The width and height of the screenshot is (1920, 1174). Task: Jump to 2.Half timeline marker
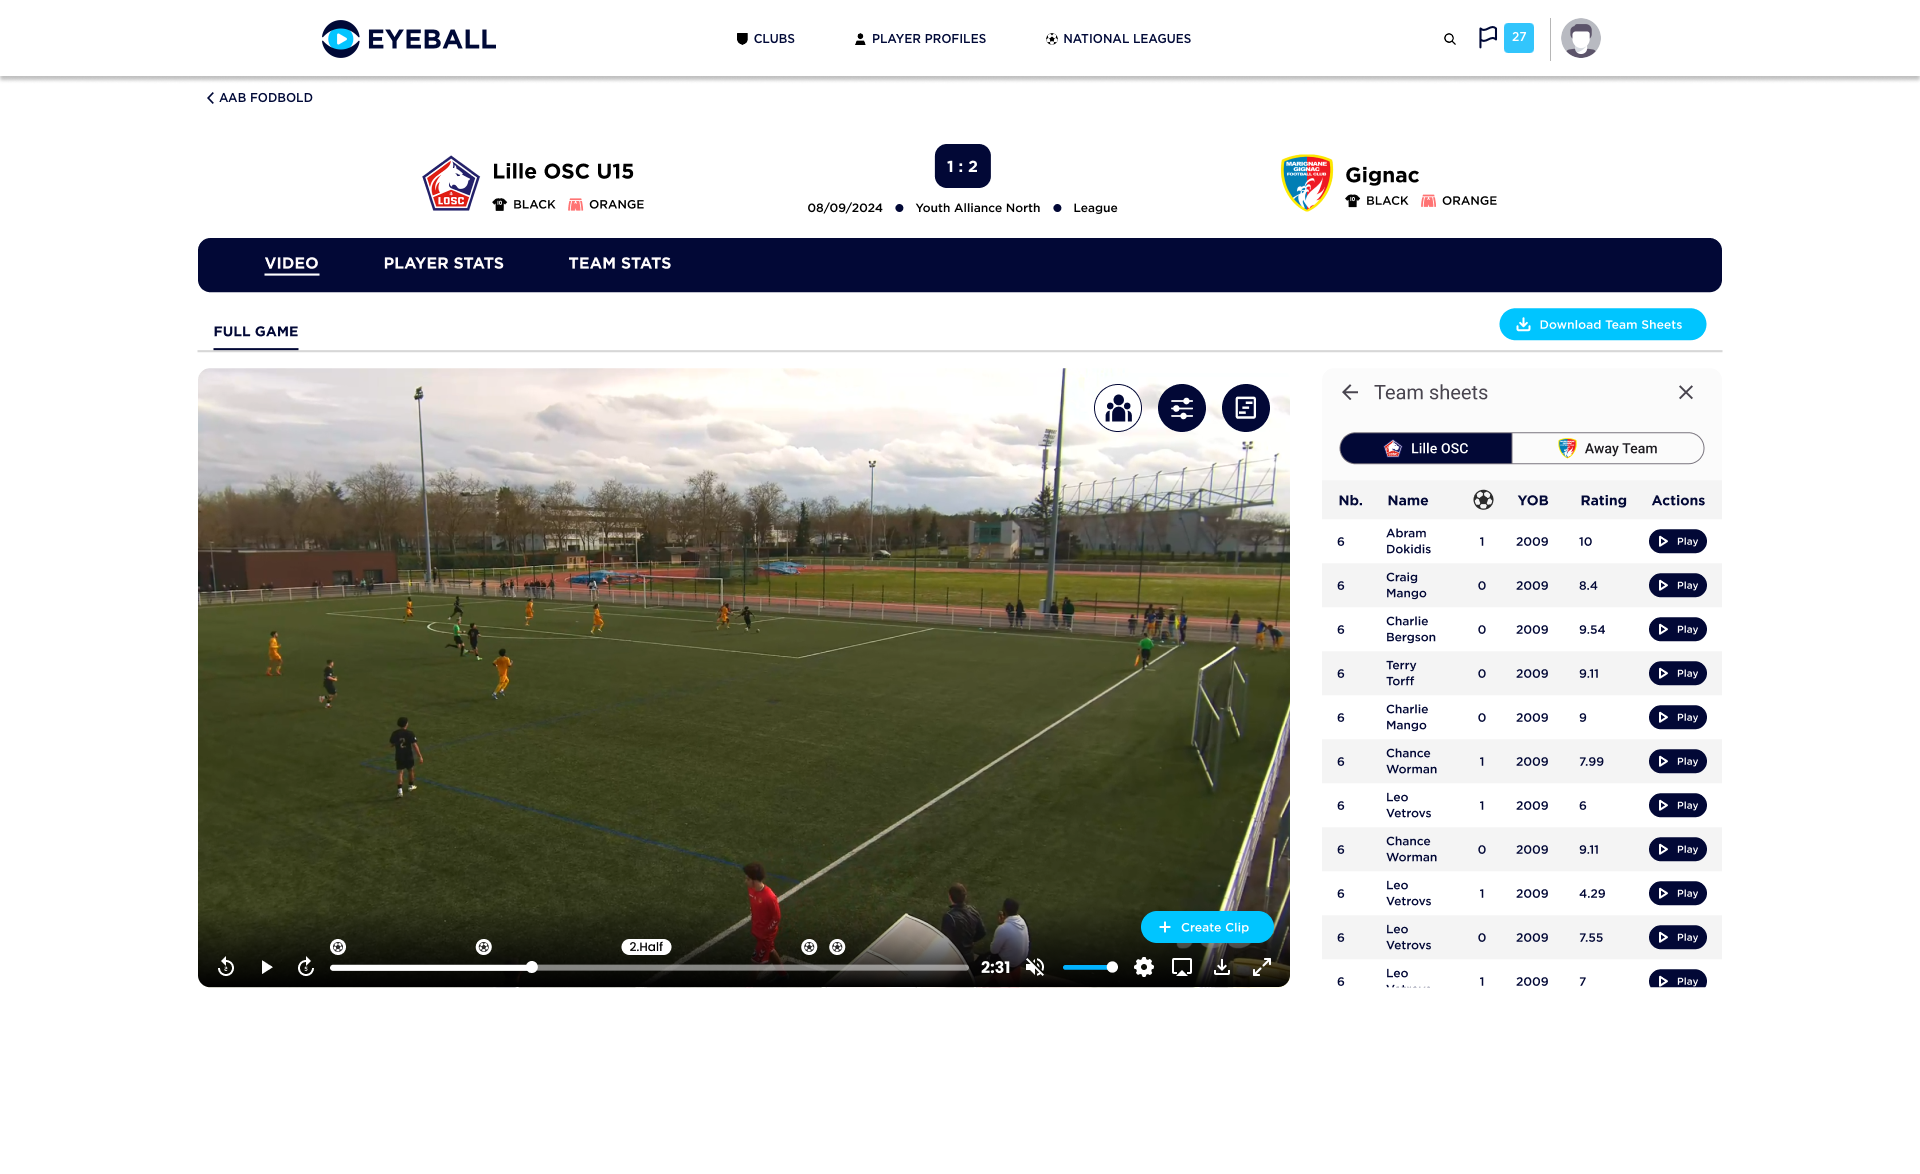point(646,947)
